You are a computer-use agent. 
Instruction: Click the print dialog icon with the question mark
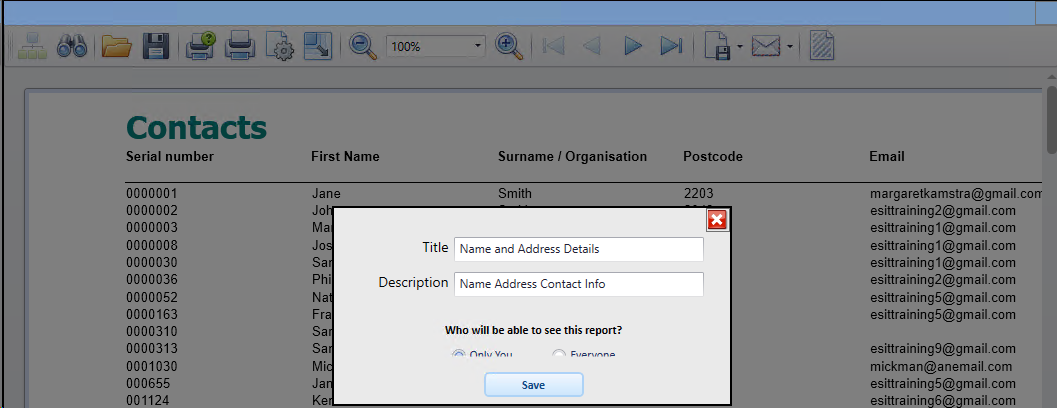[200, 46]
